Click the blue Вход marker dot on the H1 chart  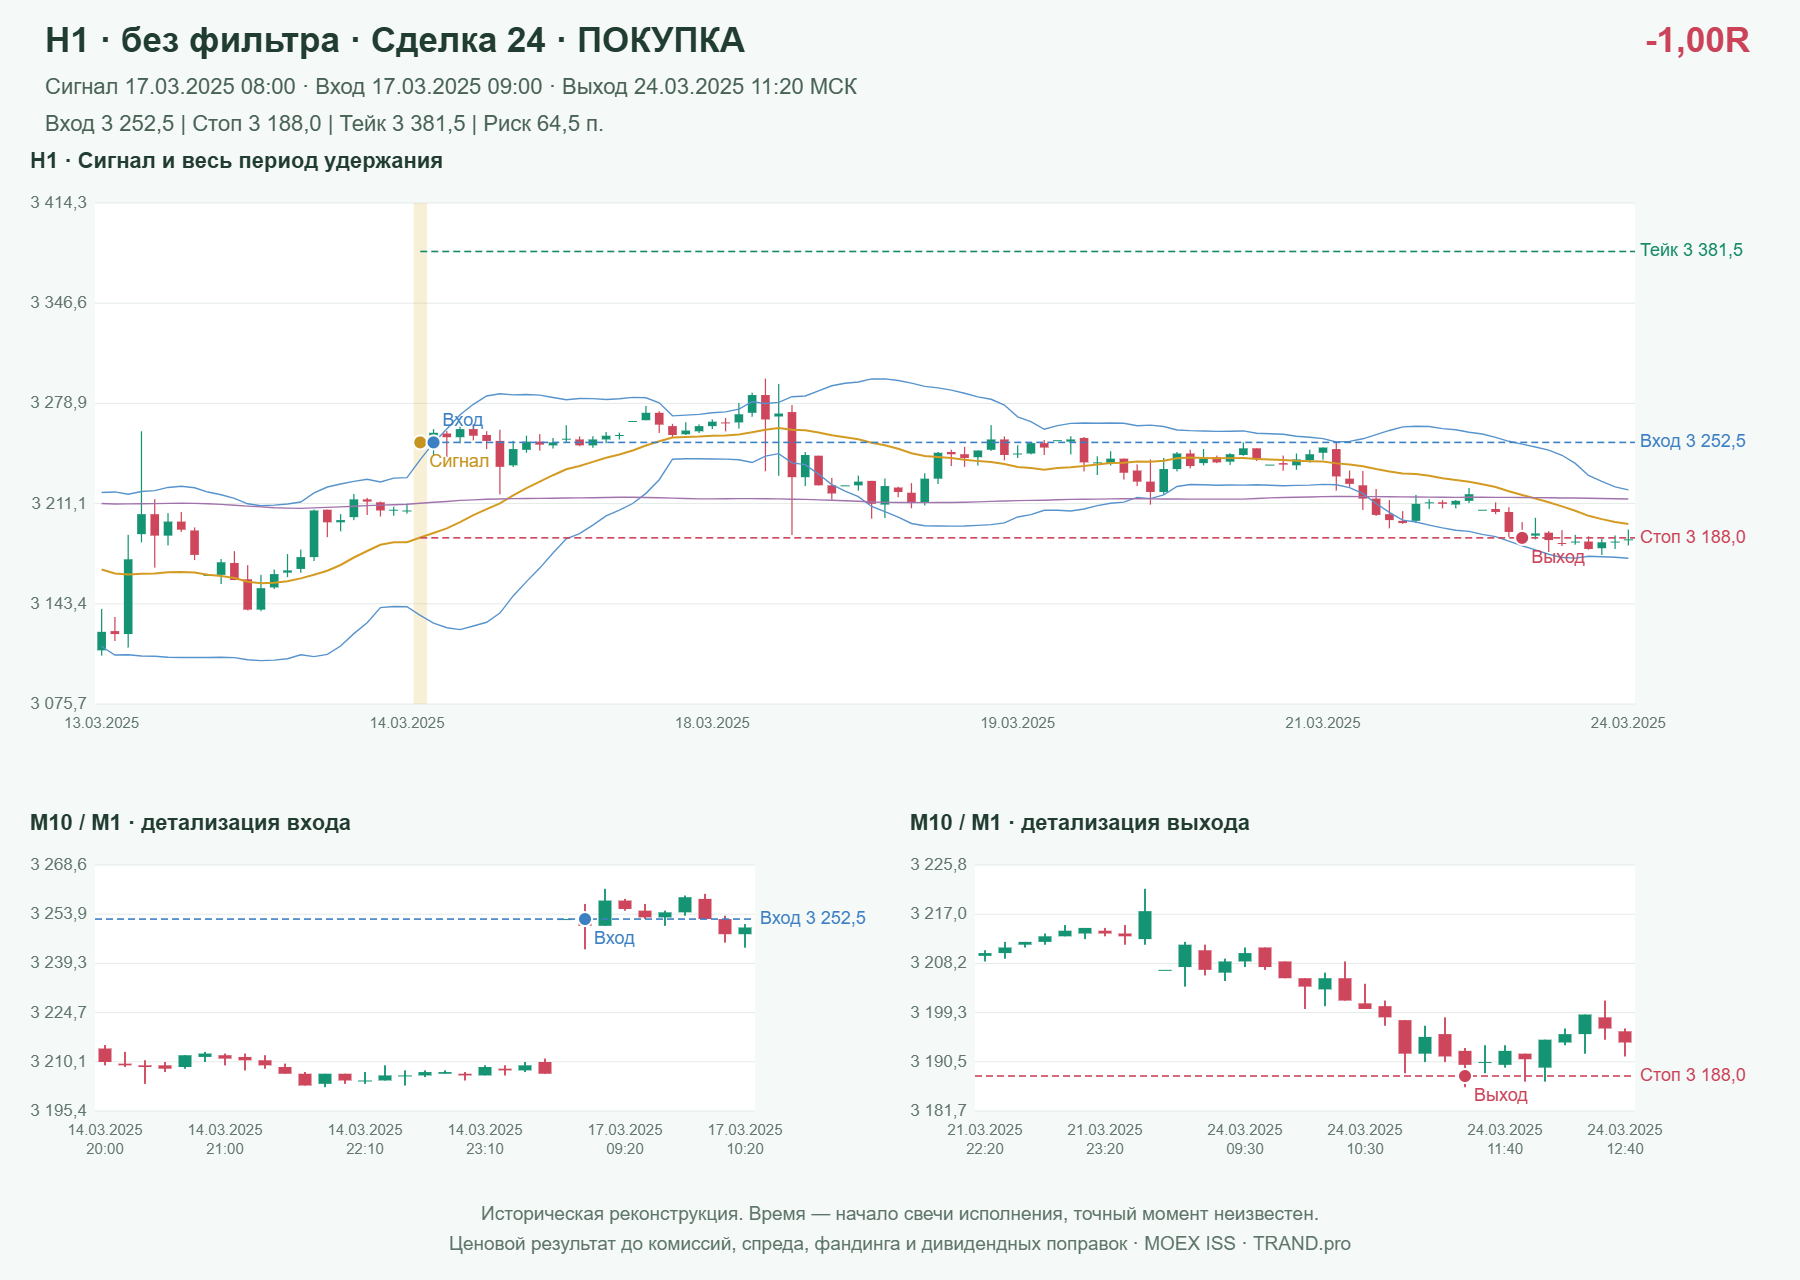click(x=433, y=442)
